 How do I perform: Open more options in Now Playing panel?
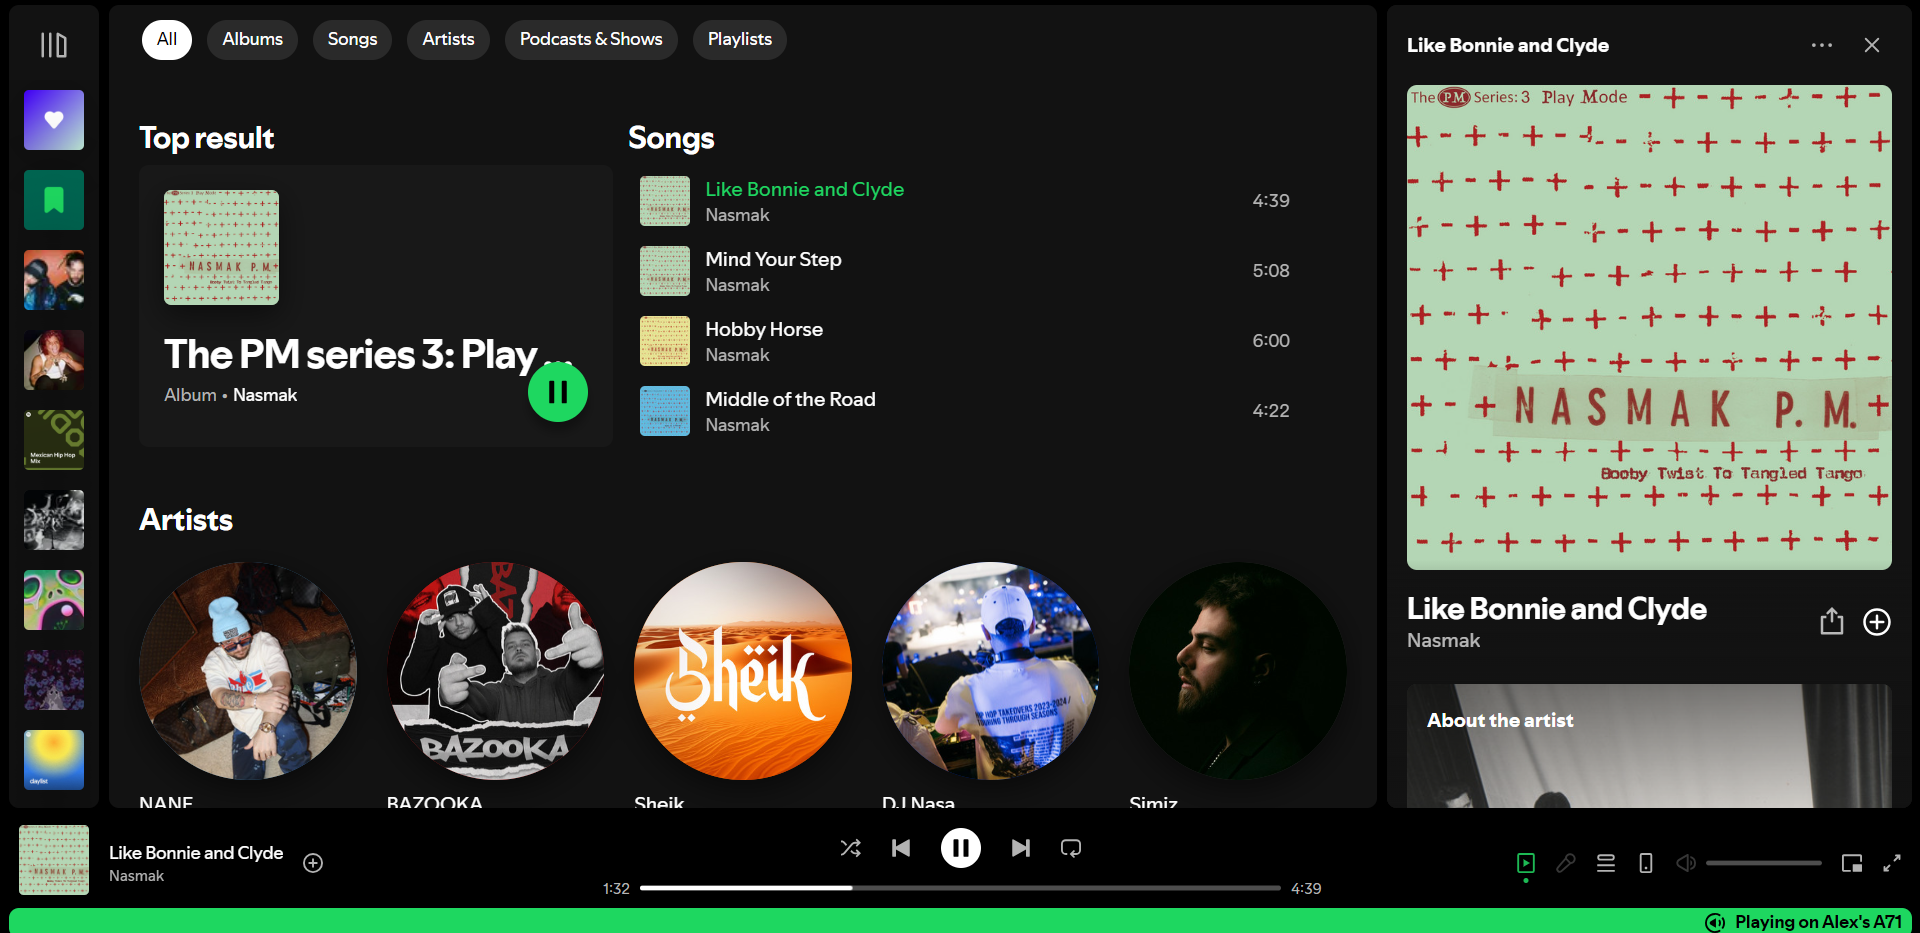1822,45
